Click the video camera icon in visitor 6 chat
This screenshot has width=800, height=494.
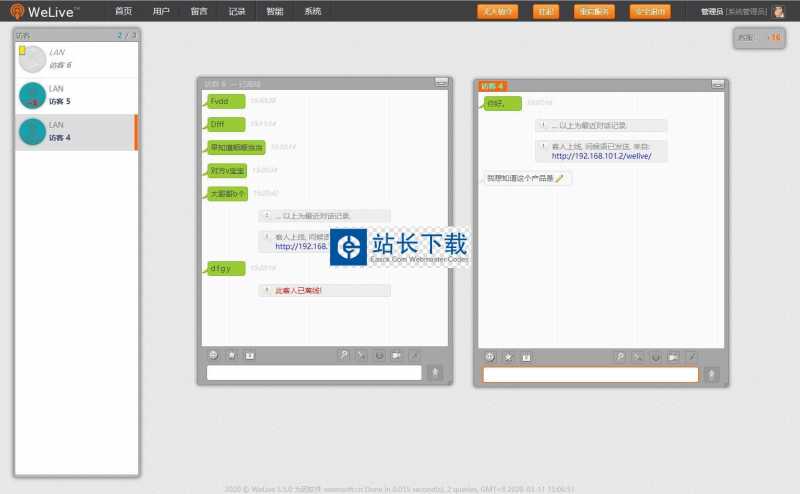tap(396, 355)
